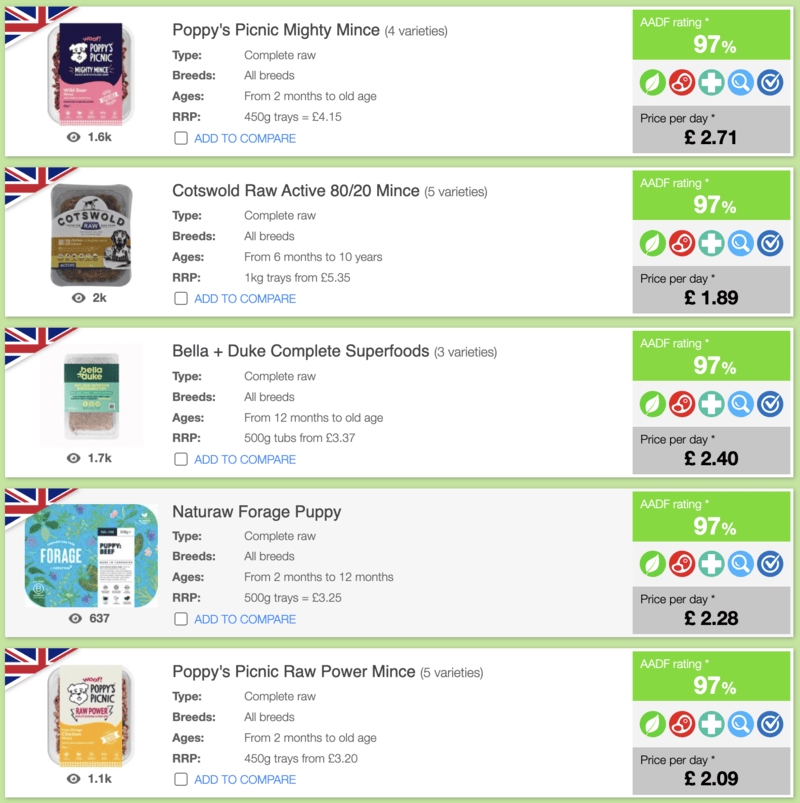The width and height of the screenshot is (800, 803).
Task: Click Poppy's Picnic Mighty Mince product image
Action: 91,74
